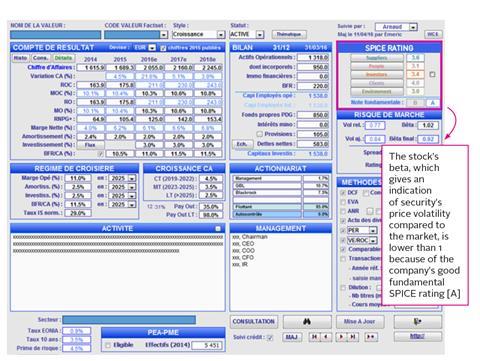Screen dimensions: 480x361
Task: Open the Statut ACTIVE dropdown
Action: click(260, 35)
